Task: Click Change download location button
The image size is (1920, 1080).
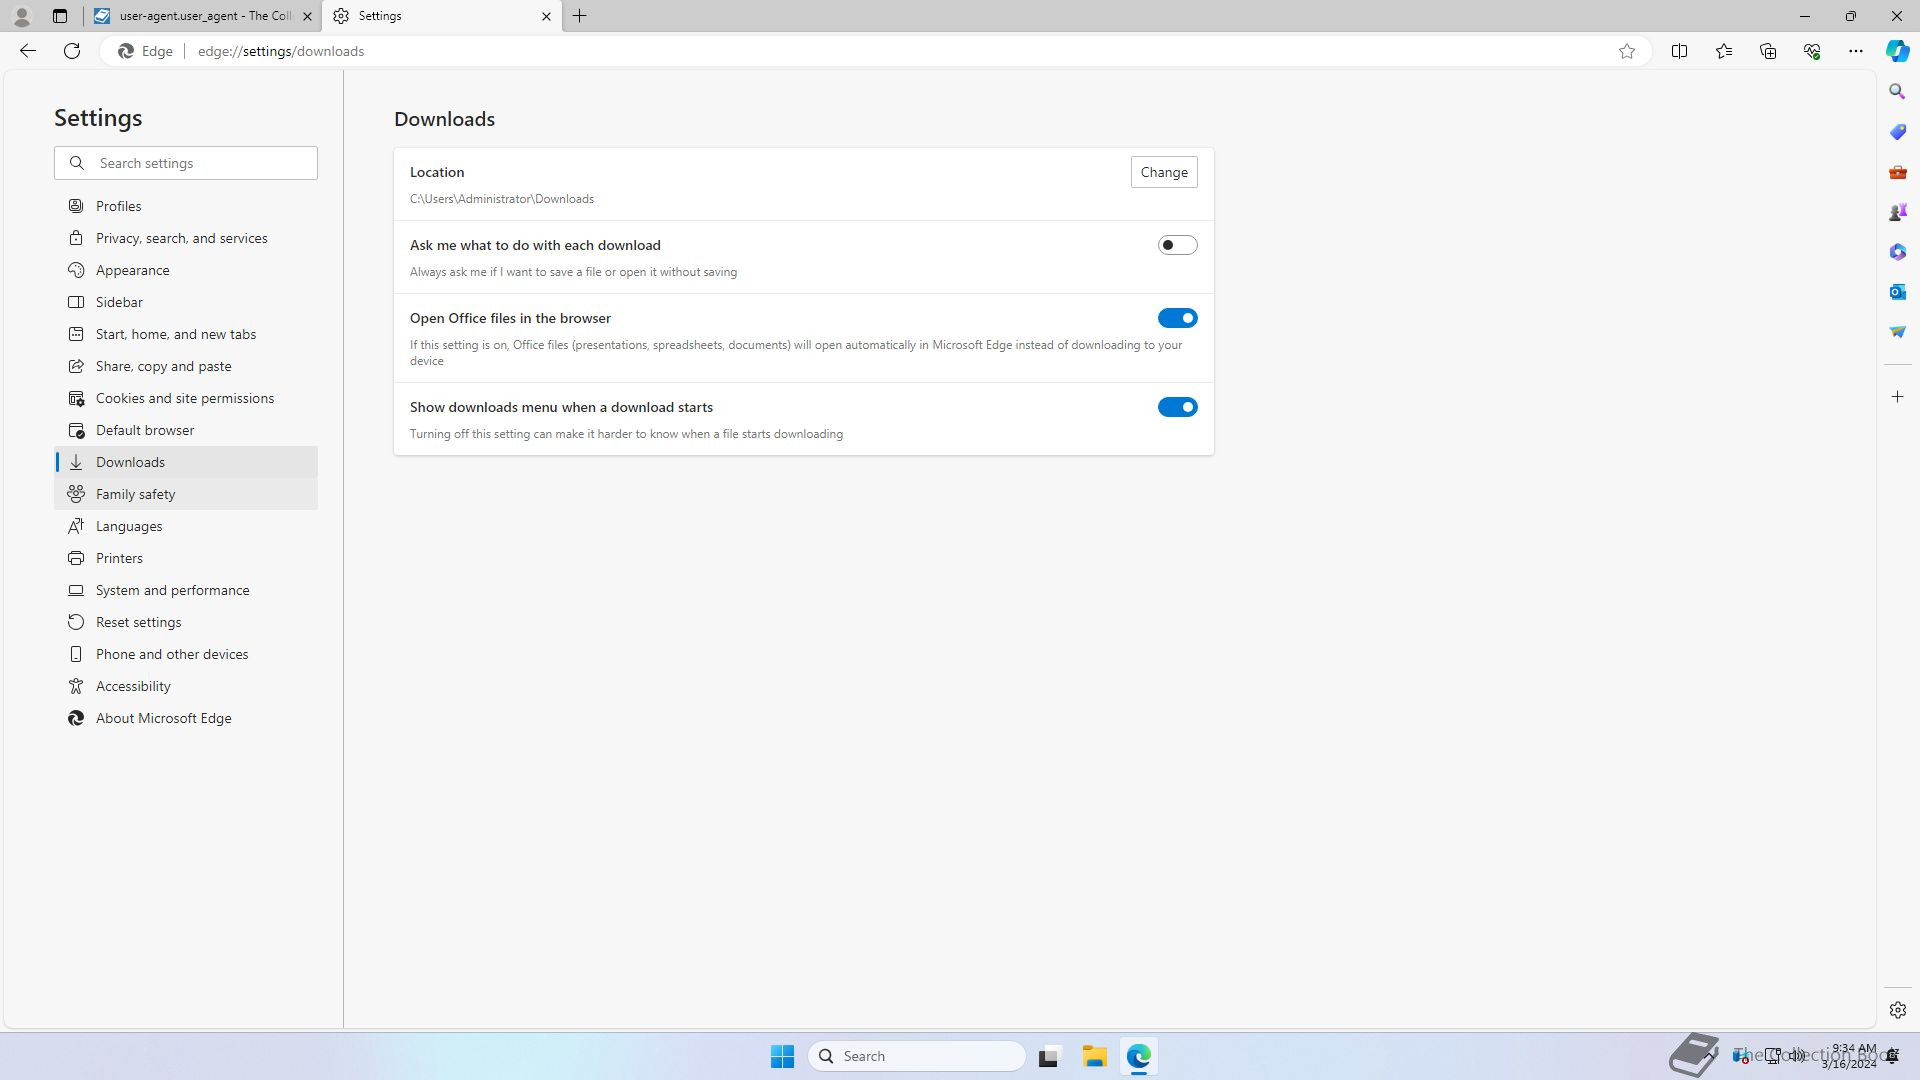Action: coord(1163,172)
